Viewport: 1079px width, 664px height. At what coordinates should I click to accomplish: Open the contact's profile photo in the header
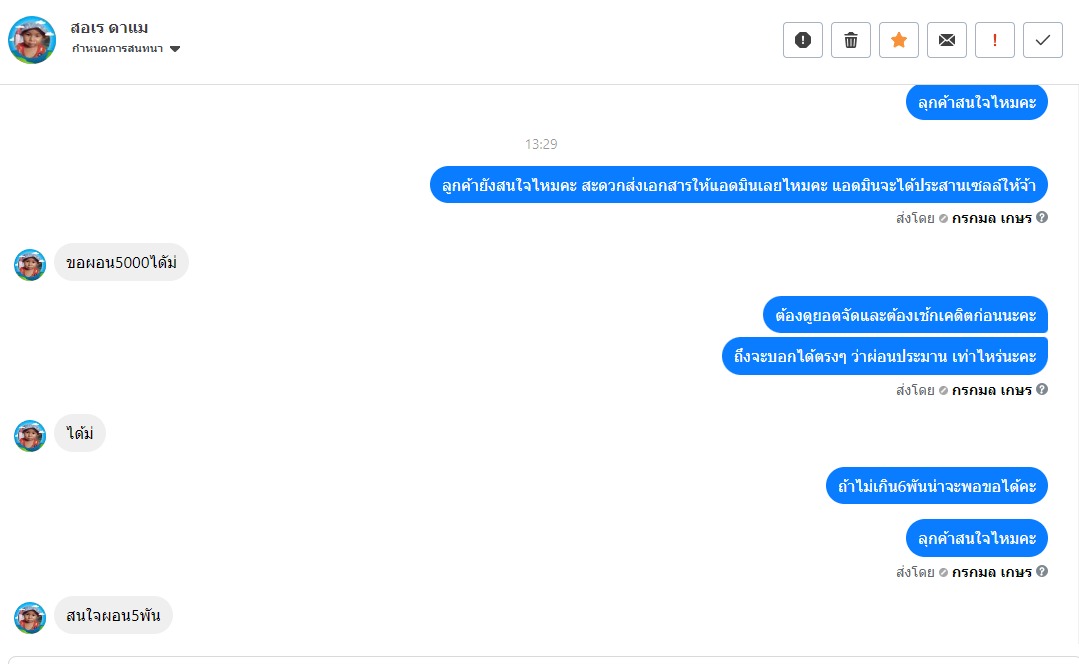(x=32, y=40)
